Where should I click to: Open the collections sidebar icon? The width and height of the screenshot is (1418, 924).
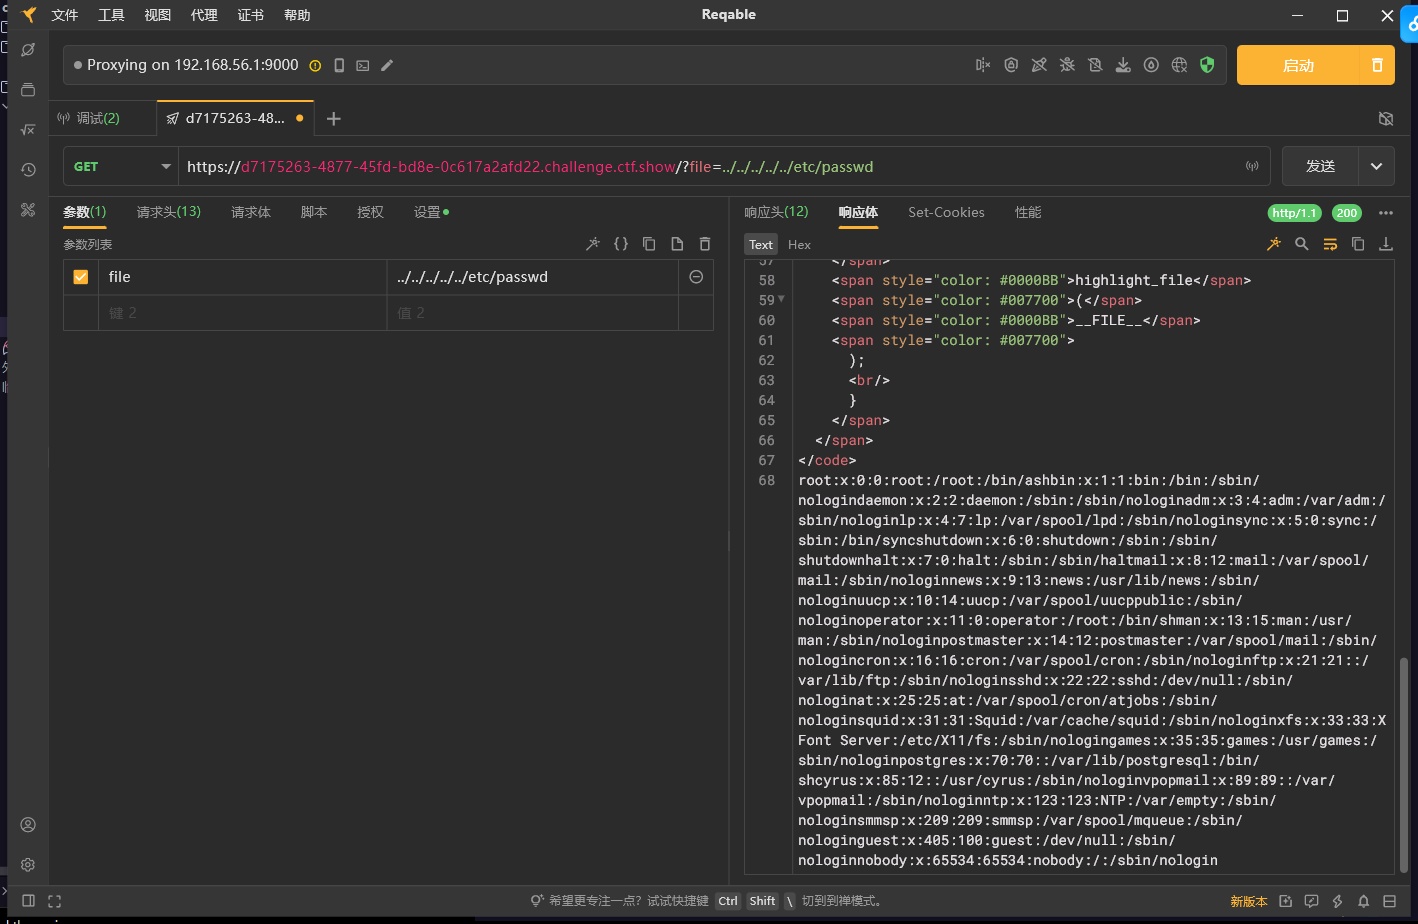(28, 90)
